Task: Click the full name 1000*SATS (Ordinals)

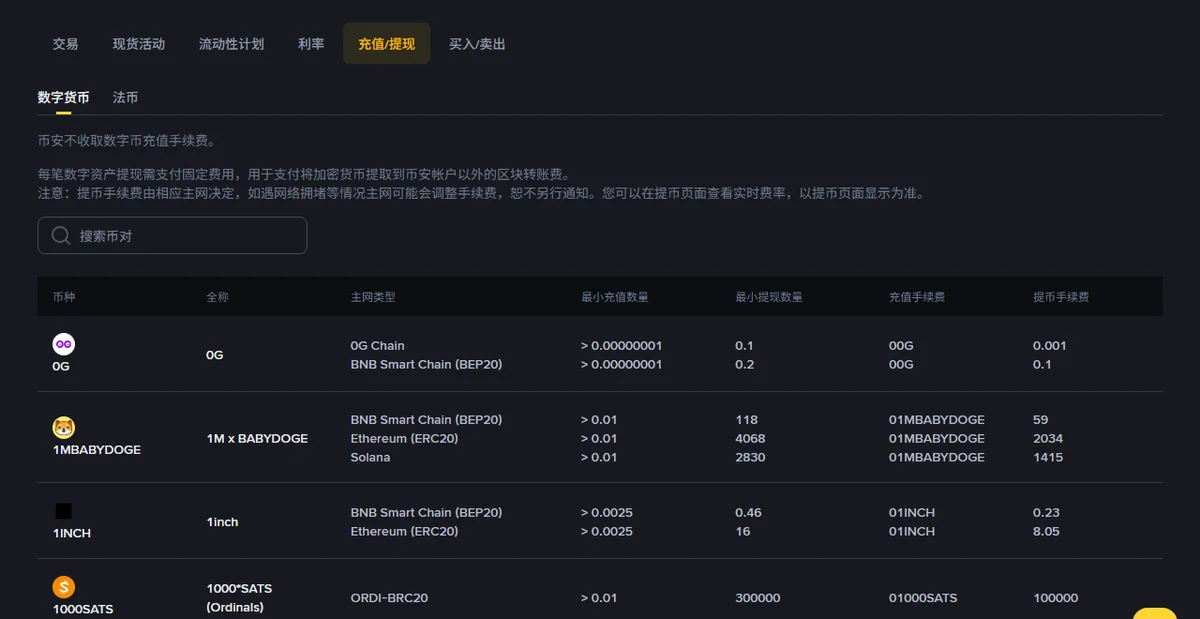Action: click(x=239, y=598)
